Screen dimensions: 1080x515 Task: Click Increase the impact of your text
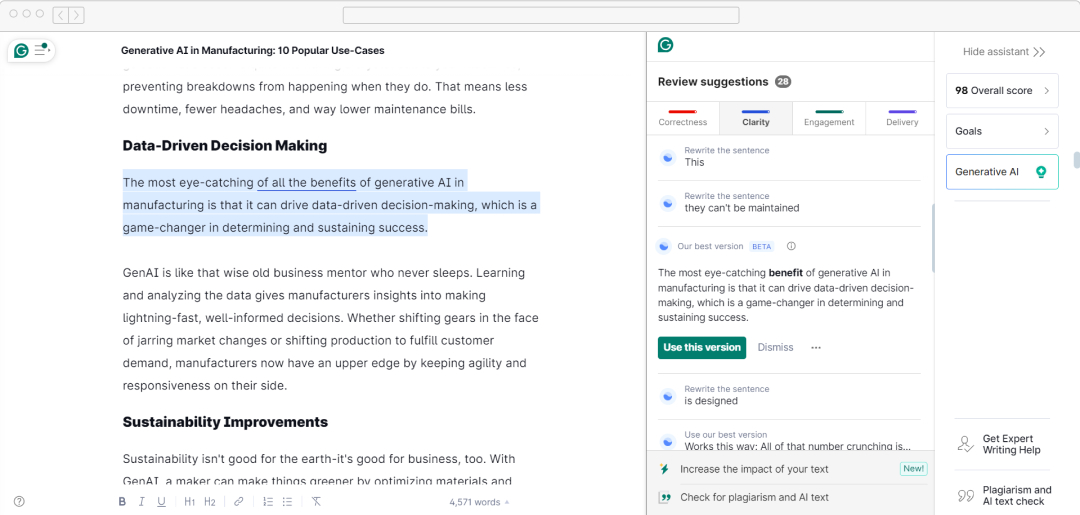[x=790, y=469]
